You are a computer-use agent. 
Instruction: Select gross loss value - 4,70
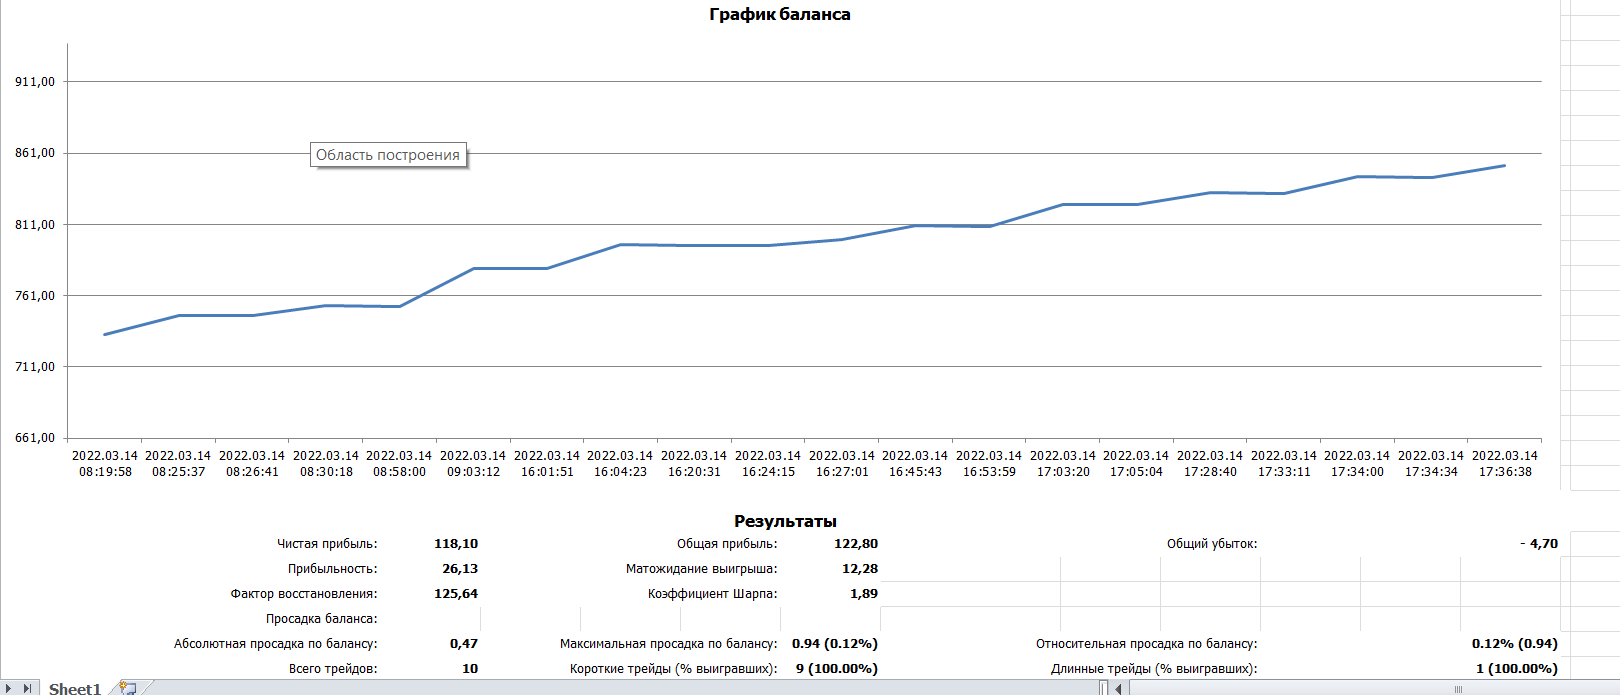[1539, 544]
